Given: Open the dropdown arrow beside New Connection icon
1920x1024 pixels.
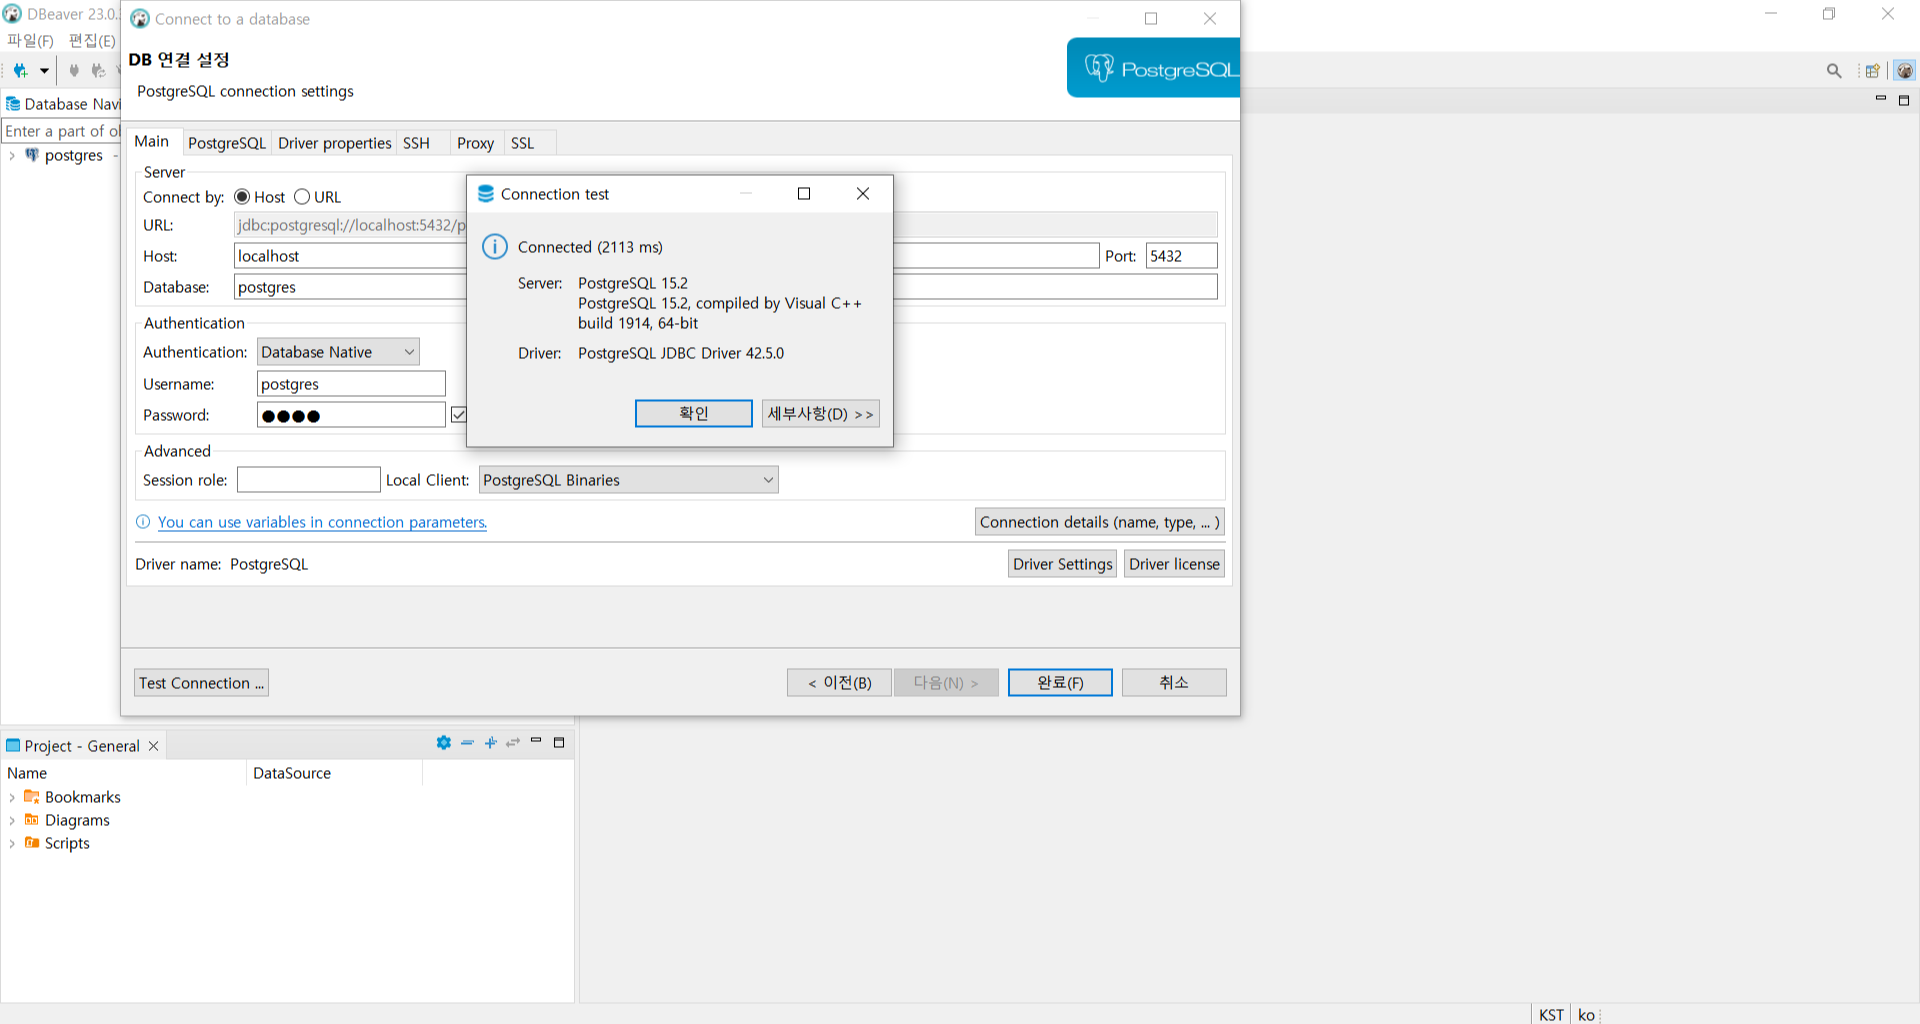Looking at the screenshot, I should coord(44,71).
